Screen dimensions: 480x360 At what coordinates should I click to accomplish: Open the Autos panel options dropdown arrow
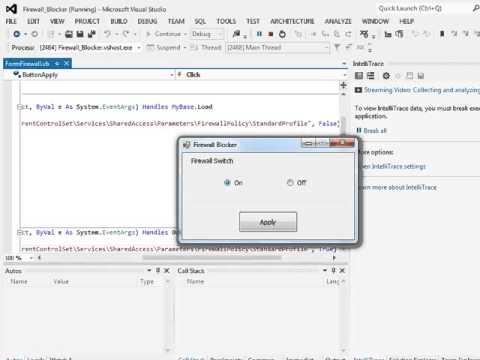(149, 270)
